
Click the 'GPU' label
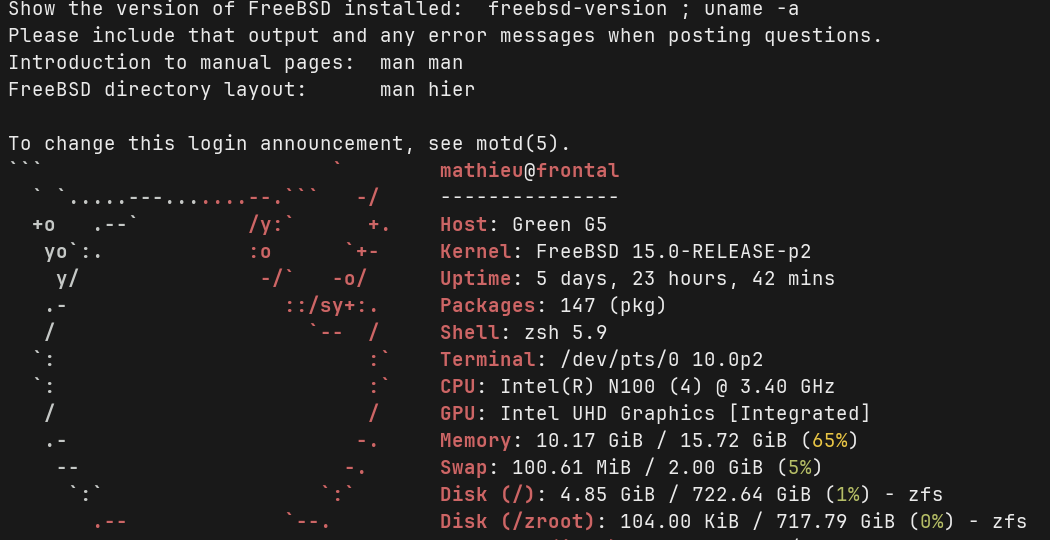[x=457, y=414]
